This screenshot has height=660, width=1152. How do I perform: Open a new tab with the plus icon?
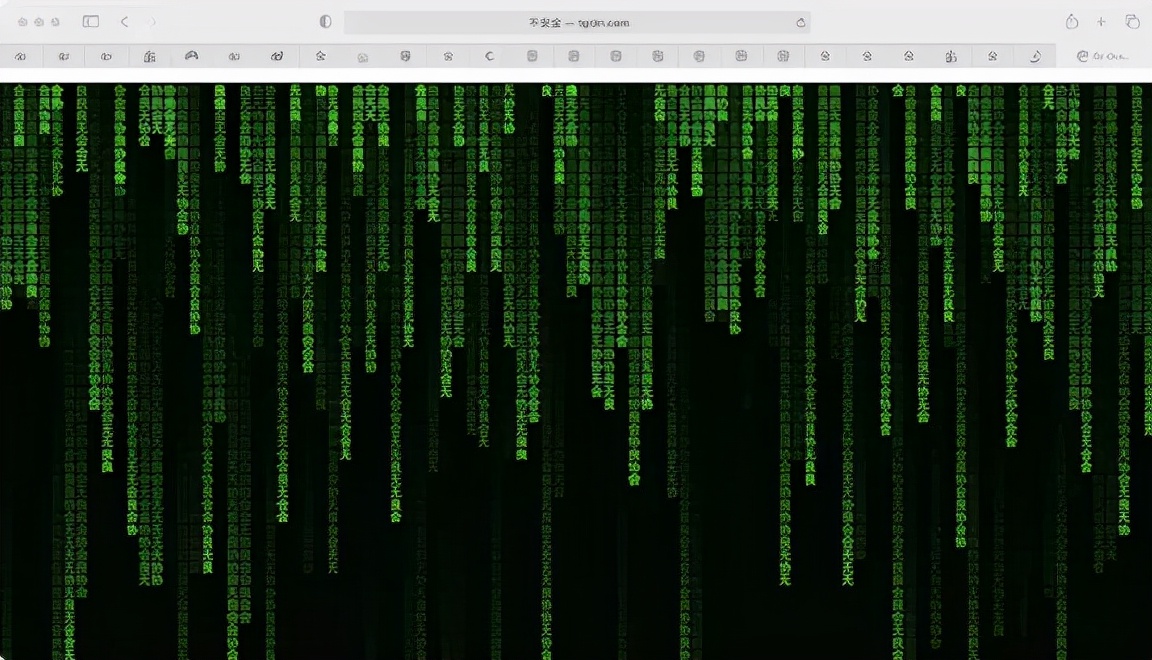[x=1101, y=21]
